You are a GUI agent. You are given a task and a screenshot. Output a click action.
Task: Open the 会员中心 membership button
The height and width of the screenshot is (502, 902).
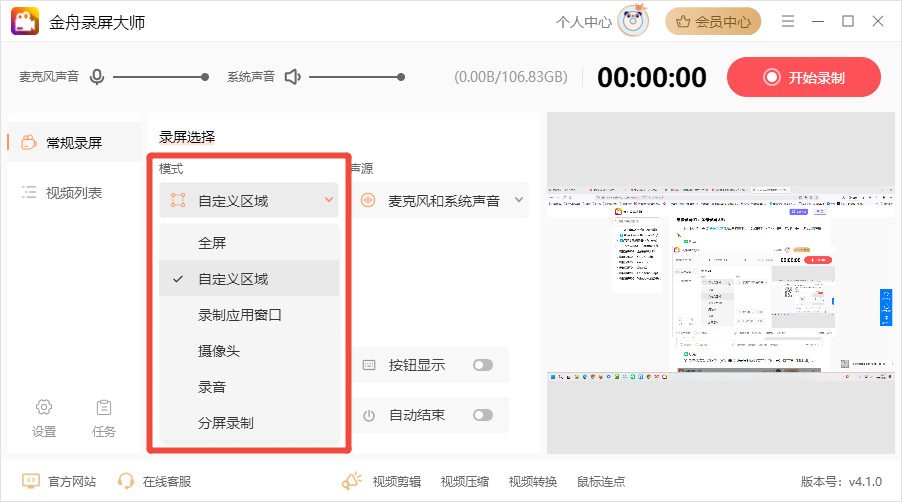coord(713,22)
